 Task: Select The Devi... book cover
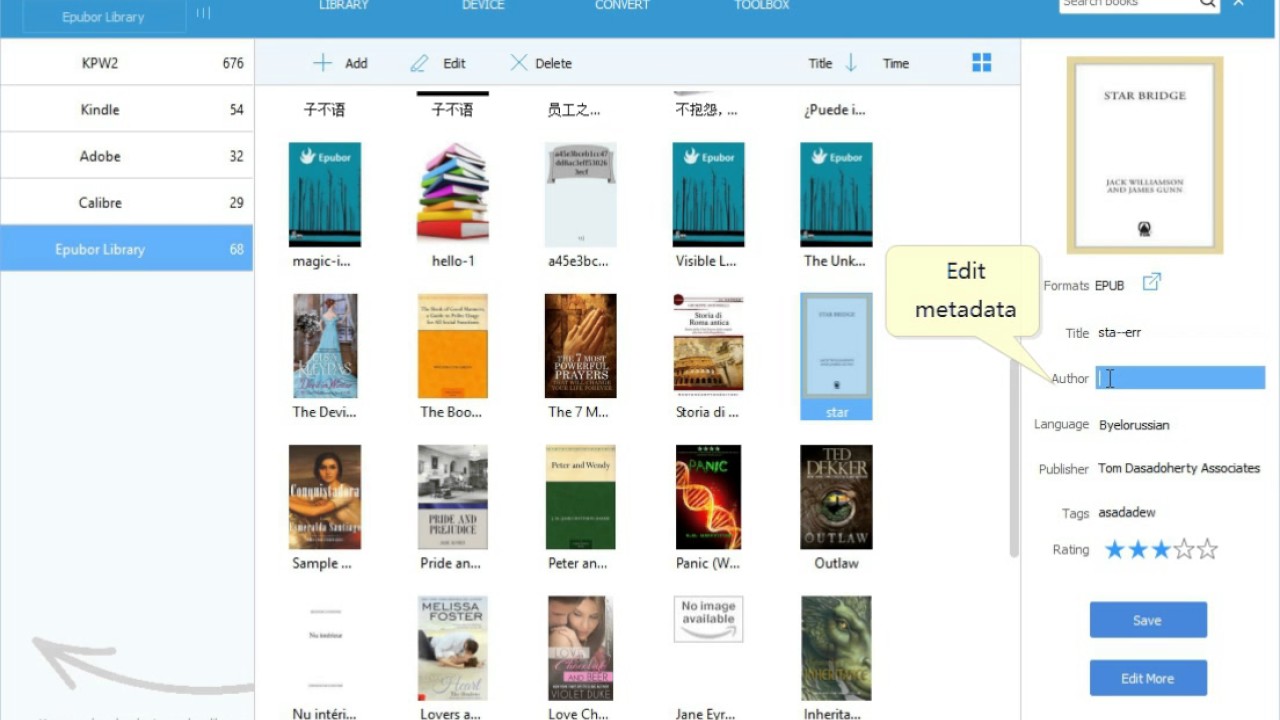325,346
